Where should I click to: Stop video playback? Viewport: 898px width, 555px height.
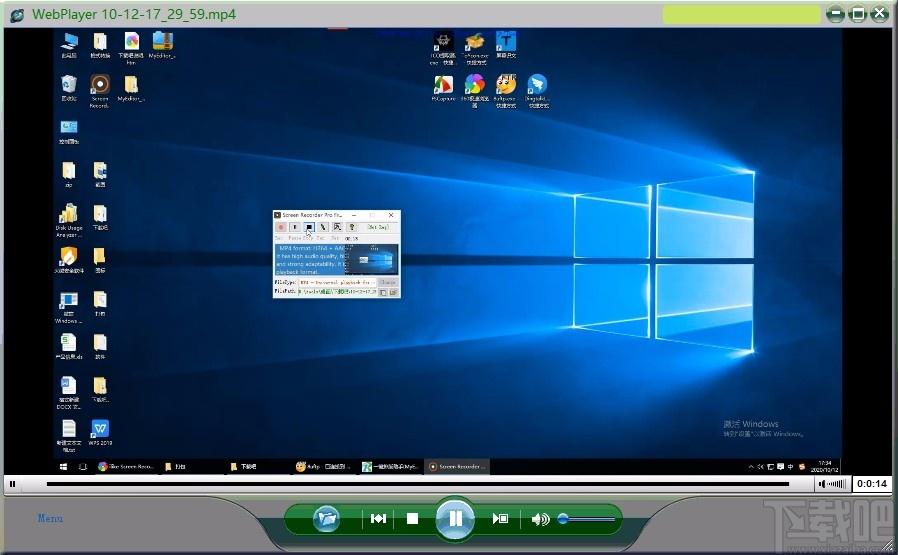[x=412, y=519]
